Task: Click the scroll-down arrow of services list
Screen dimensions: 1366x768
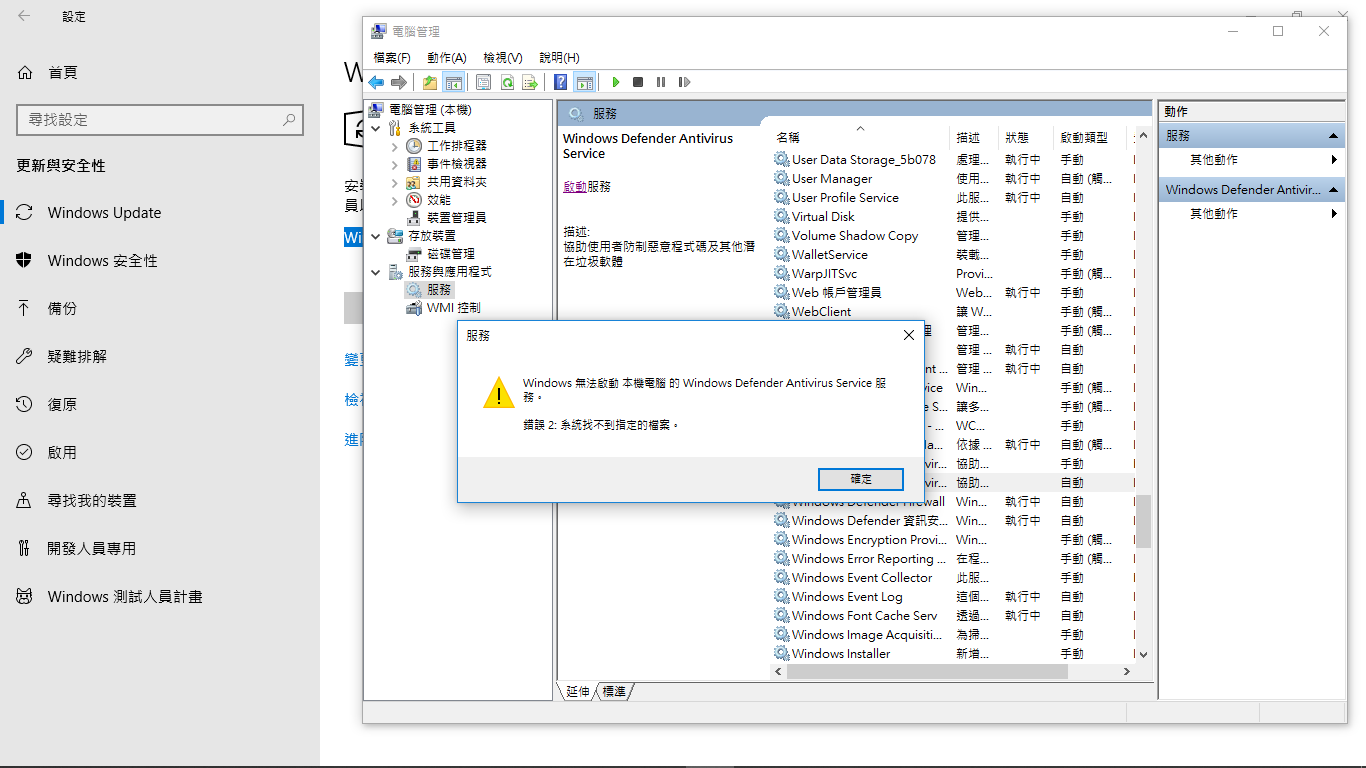Action: click(x=1143, y=655)
